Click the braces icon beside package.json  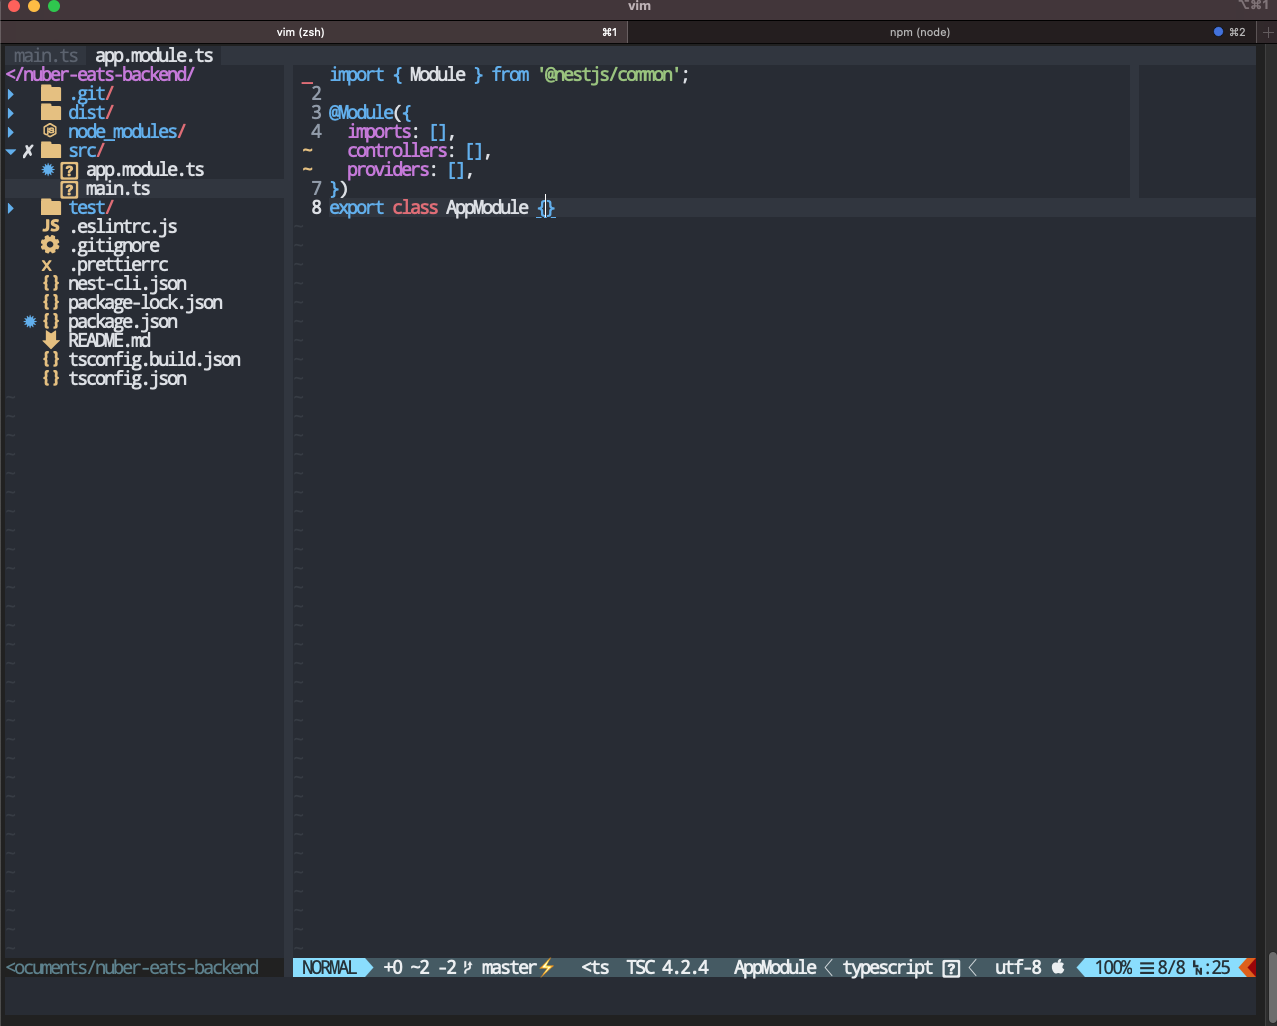point(51,321)
